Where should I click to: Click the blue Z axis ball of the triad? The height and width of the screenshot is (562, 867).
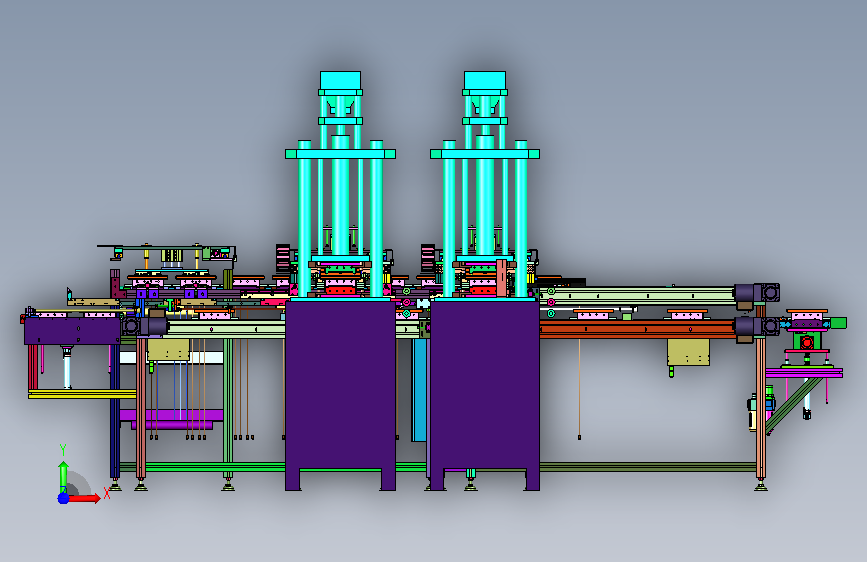[x=63, y=498]
